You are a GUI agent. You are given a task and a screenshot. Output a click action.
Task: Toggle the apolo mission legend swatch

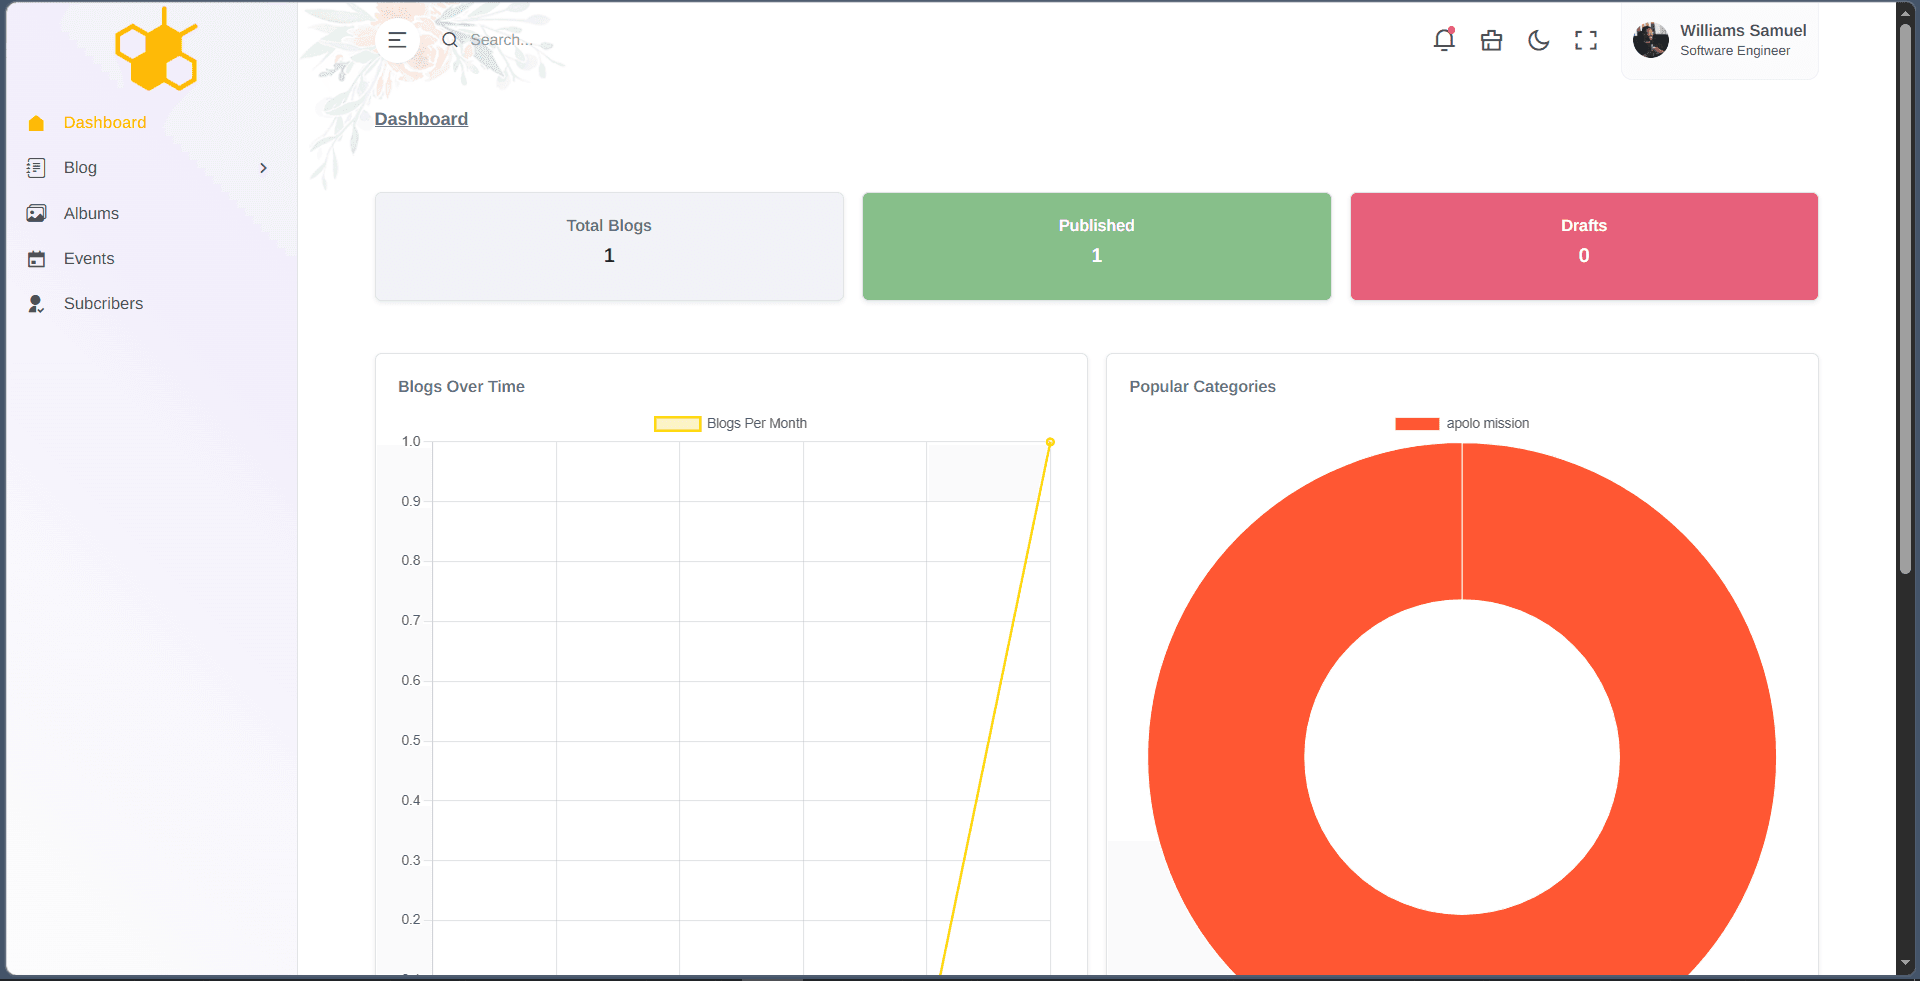pos(1417,424)
